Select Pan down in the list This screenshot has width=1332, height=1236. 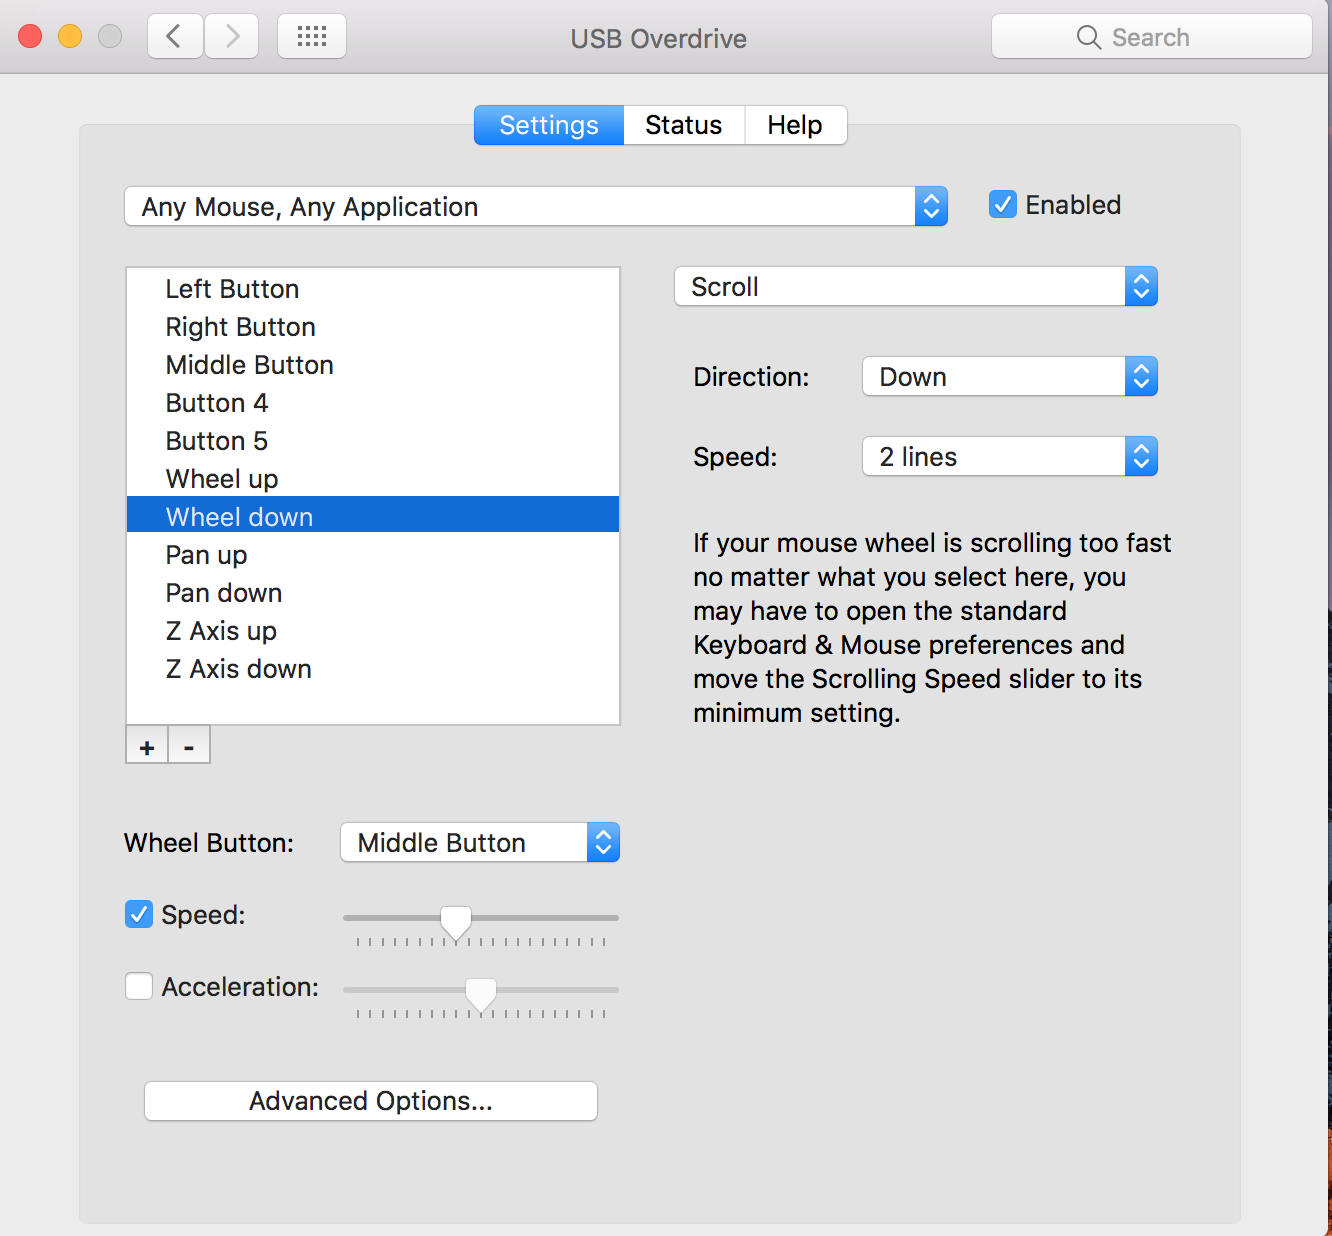(373, 593)
